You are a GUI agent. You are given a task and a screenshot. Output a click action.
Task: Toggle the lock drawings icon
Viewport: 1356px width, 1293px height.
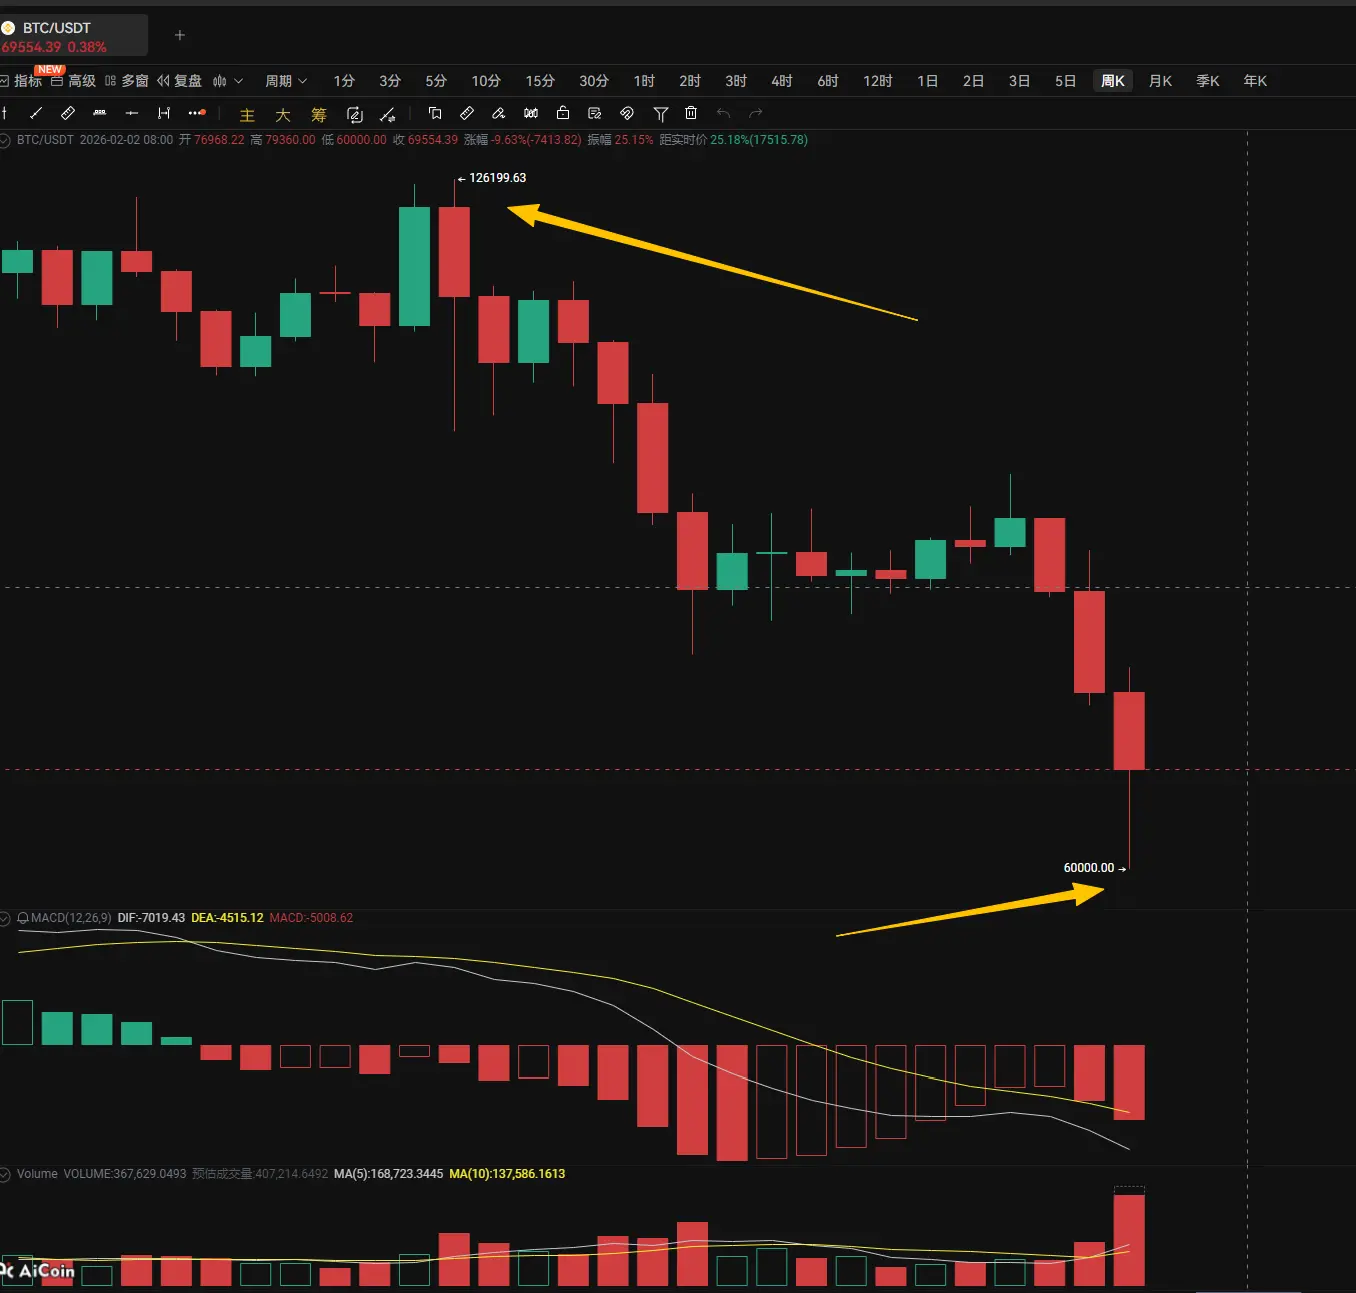(x=563, y=113)
